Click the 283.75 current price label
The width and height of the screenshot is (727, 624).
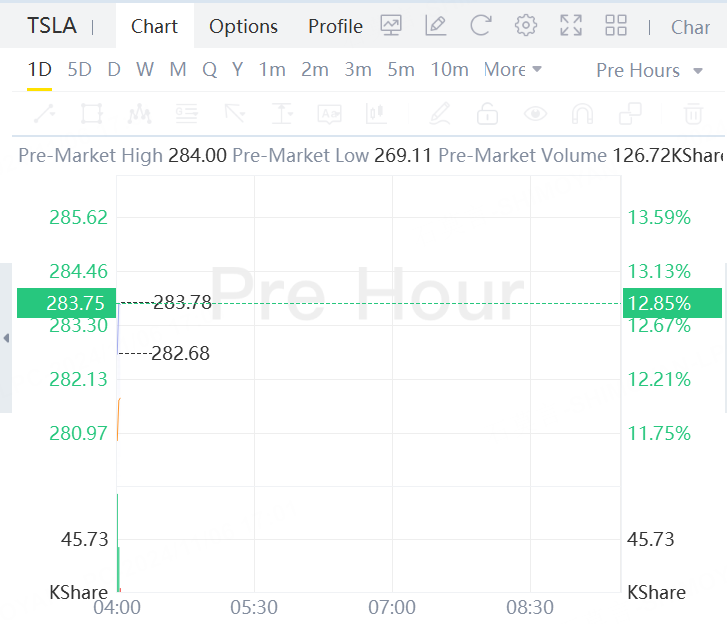tap(68, 303)
